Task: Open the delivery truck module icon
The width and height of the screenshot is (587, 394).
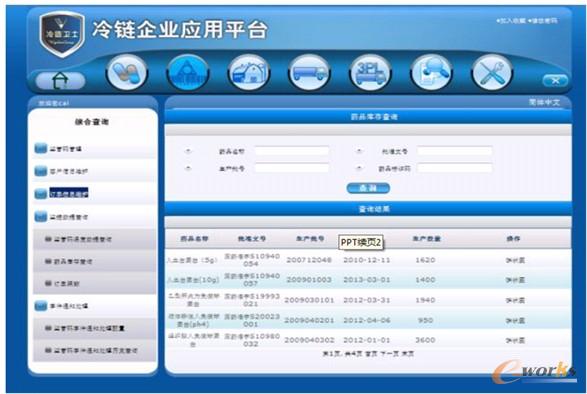Action: coord(309,72)
